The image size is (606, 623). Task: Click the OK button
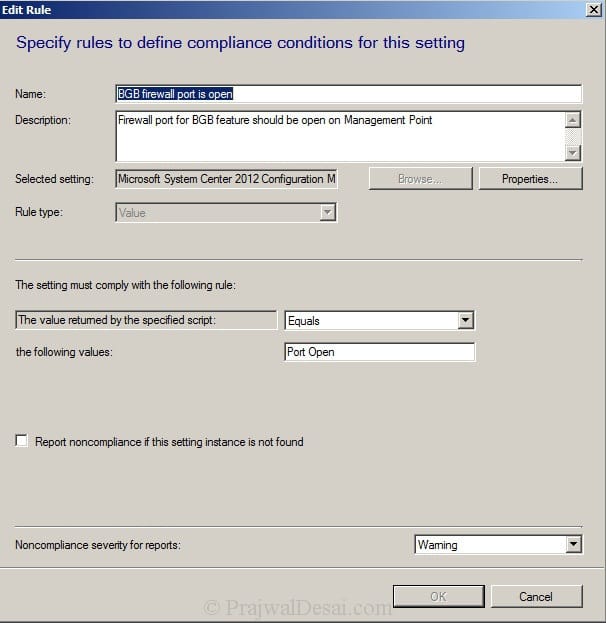(439, 596)
